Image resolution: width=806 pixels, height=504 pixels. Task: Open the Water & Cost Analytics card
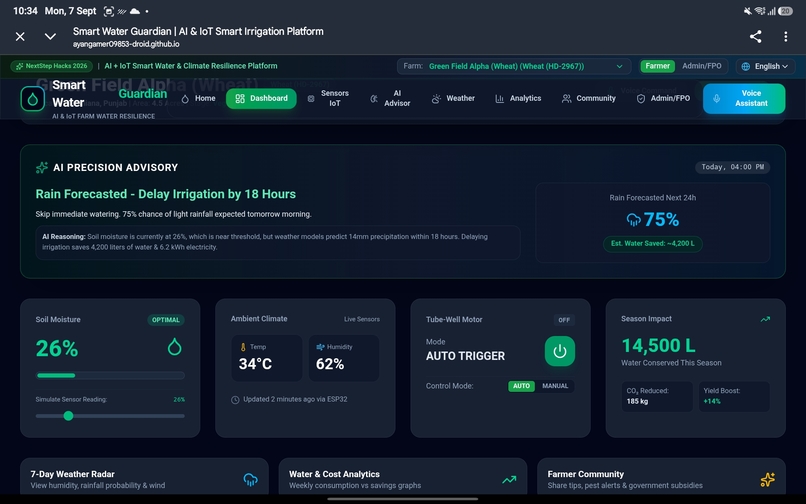click(x=403, y=477)
